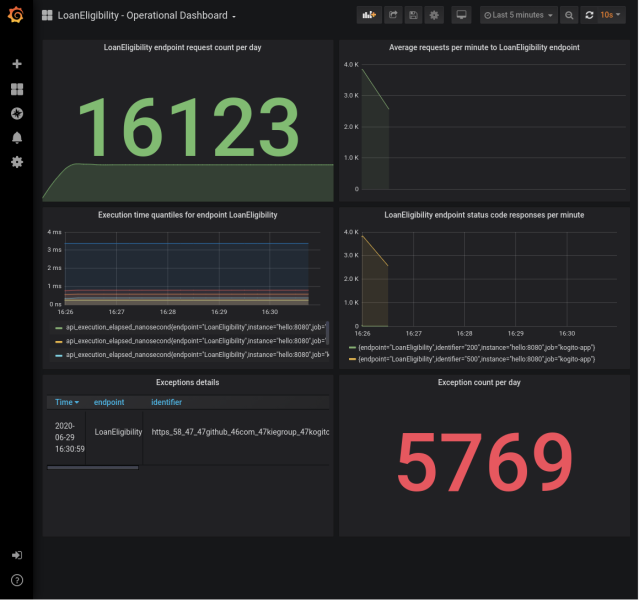Toggle the identifier="200" legend series
Screen dimensions: 639x600
476,348
